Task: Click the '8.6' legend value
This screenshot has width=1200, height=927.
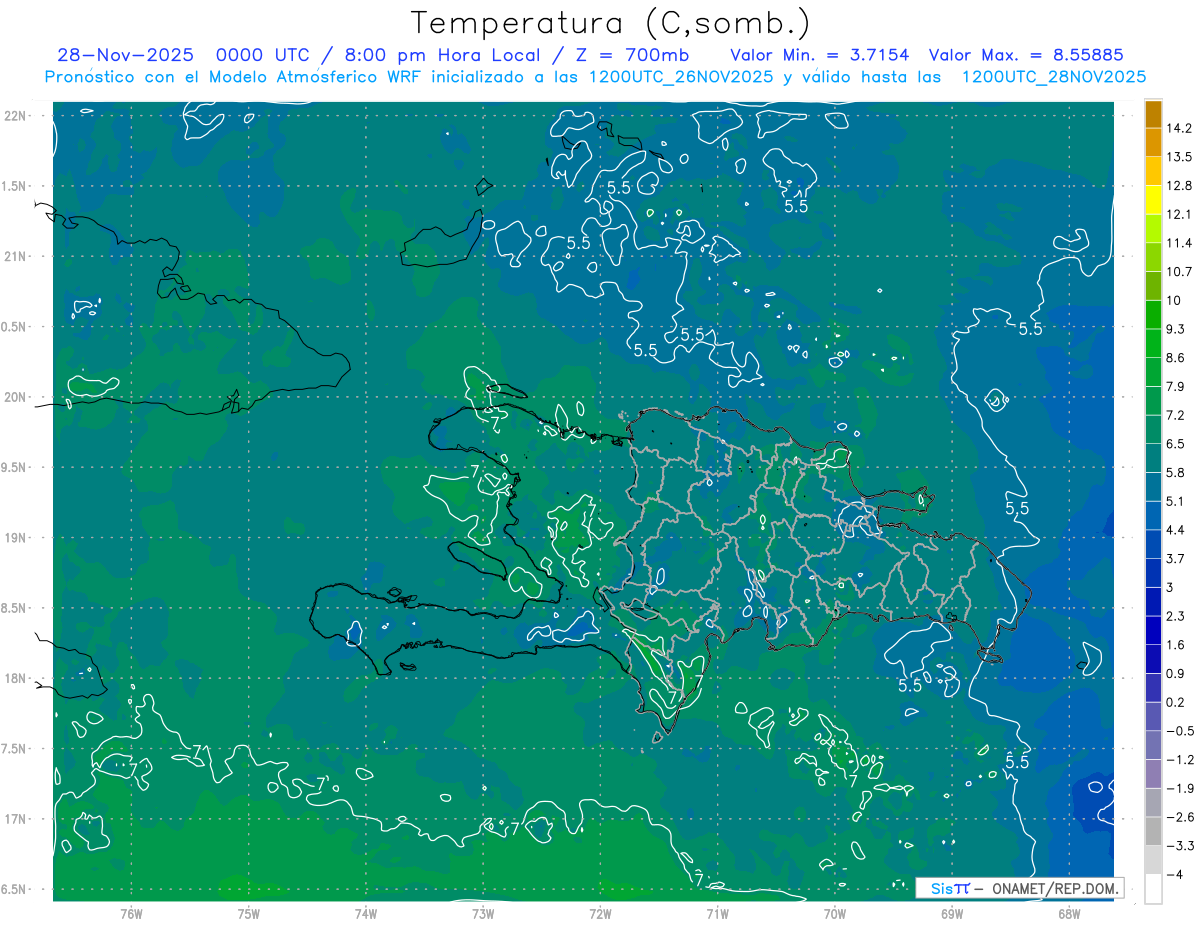Action: (1176, 357)
